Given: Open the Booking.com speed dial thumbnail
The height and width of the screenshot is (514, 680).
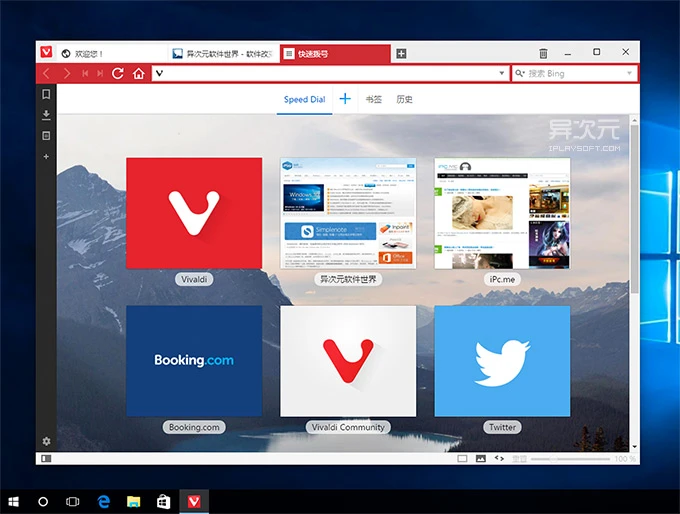Looking at the screenshot, I should coord(194,360).
